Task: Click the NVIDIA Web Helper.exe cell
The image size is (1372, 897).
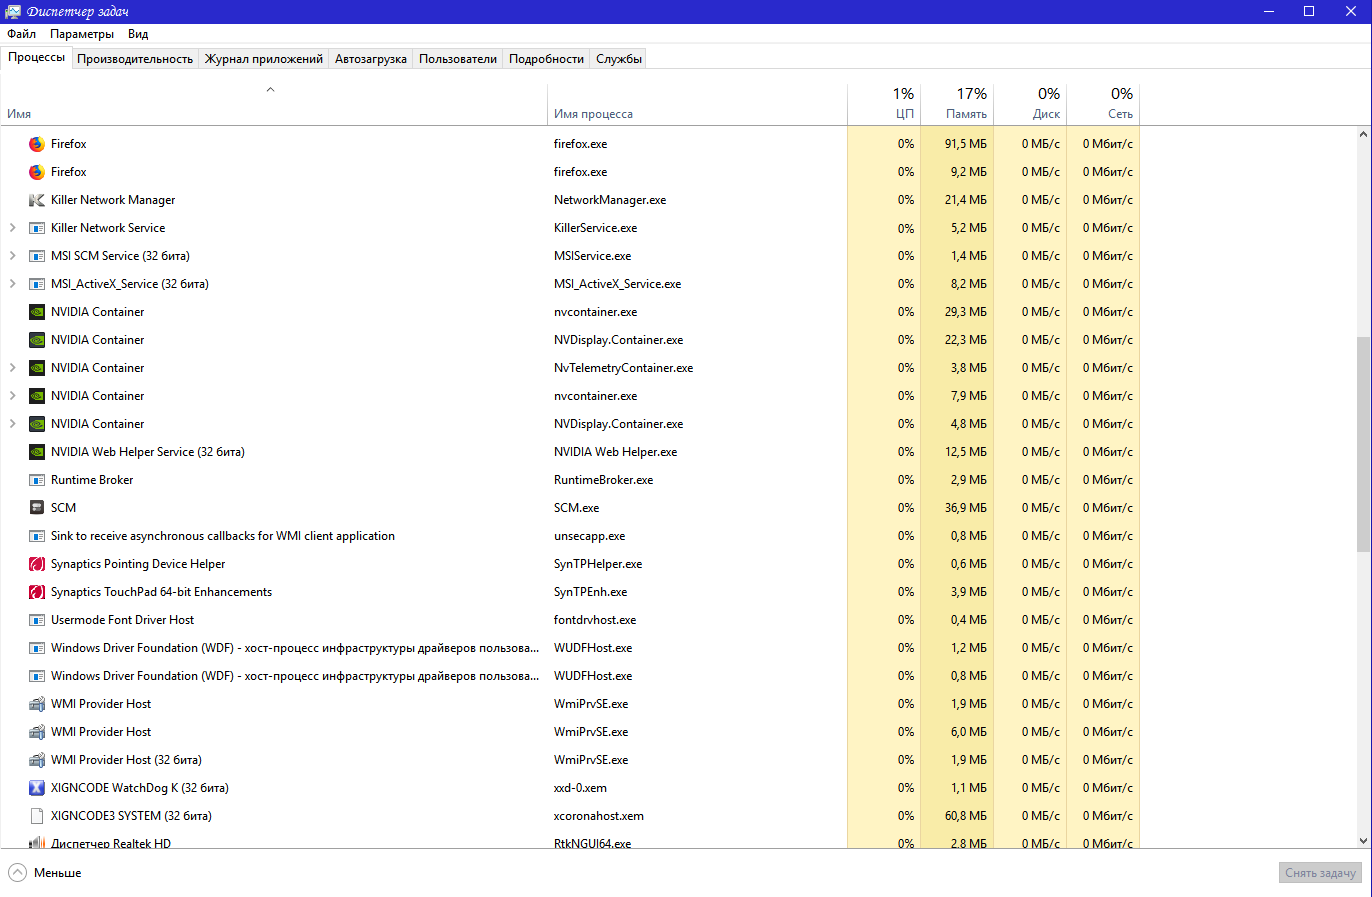Action: [615, 452]
